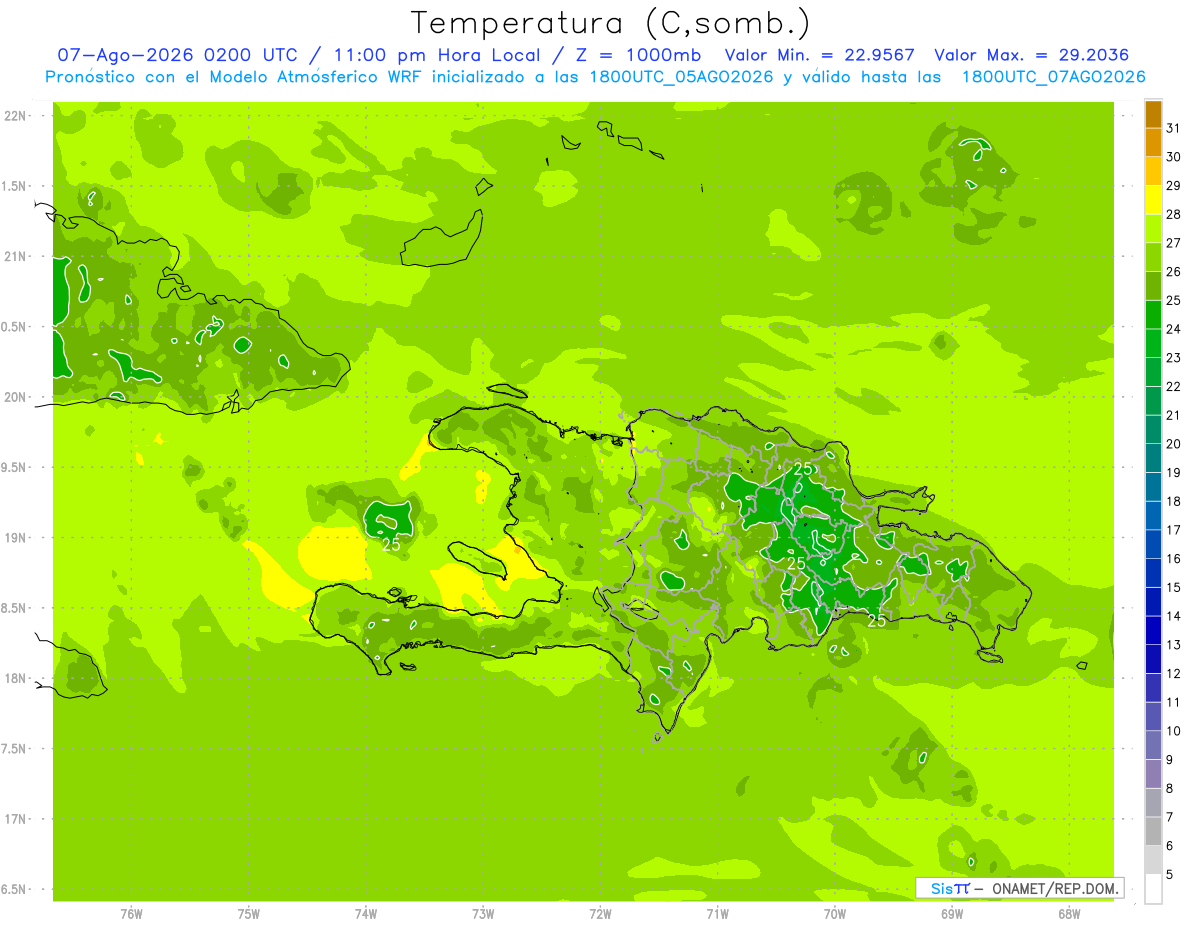
Task: Click the legend value label "5"
Action: tap(1170, 874)
